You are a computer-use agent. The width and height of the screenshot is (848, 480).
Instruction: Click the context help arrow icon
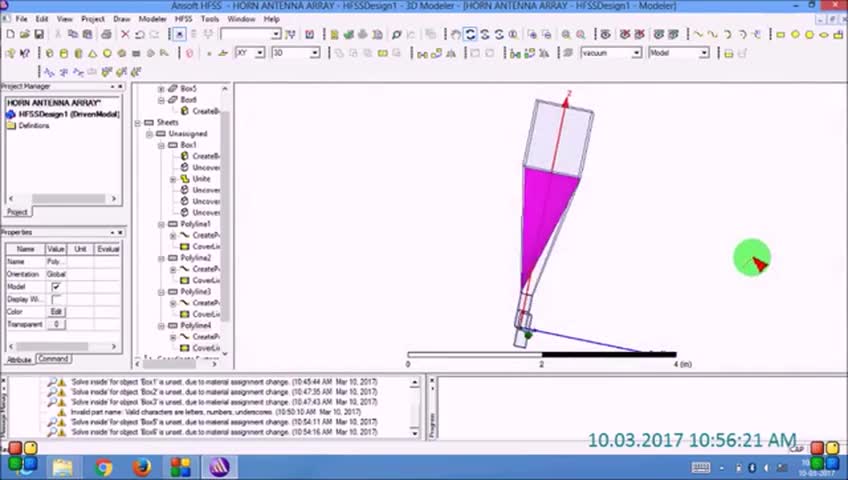(24, 53)
